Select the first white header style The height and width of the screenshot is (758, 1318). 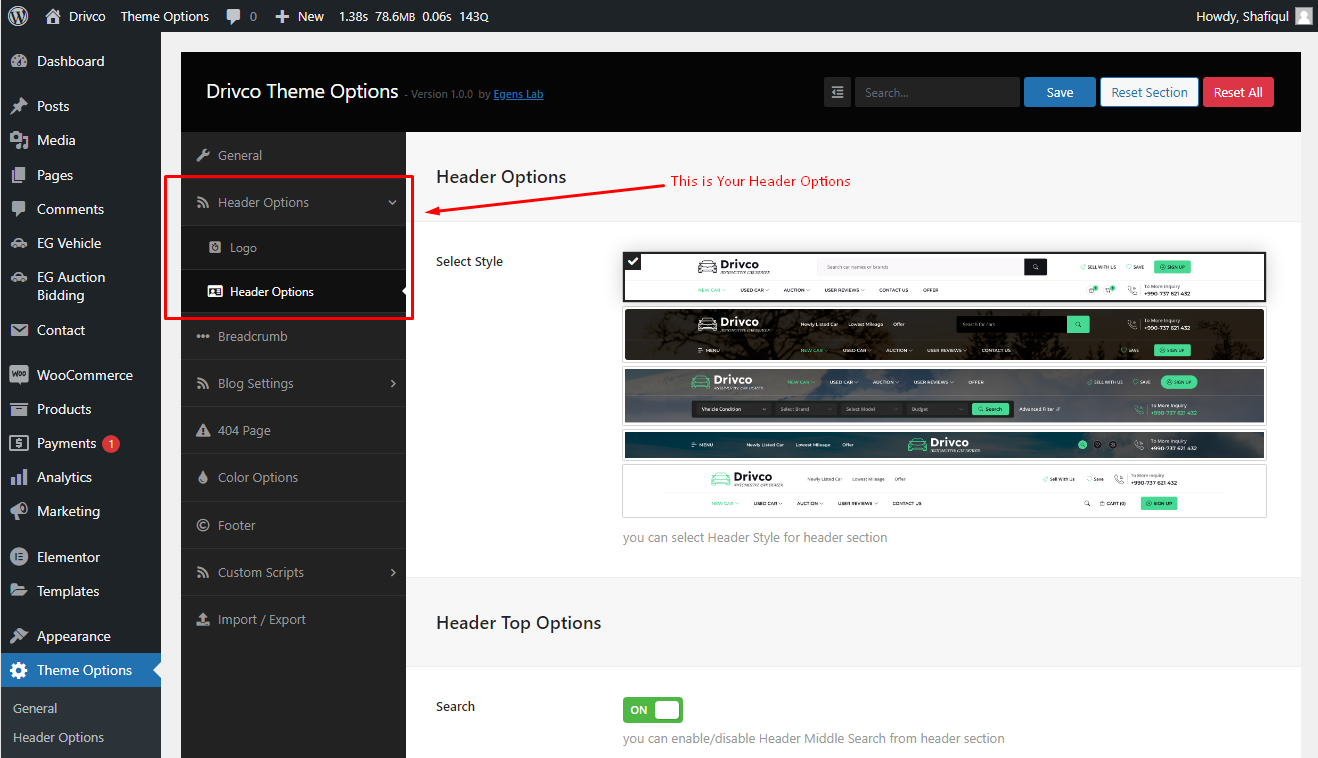click(944, 277)
